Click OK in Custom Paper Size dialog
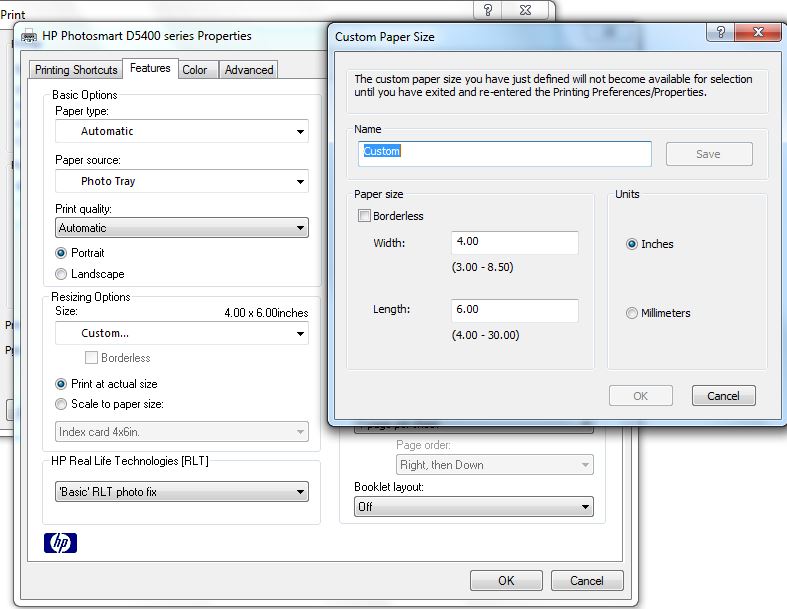Viewport: 787px width, 609px height. coord(640,396)
